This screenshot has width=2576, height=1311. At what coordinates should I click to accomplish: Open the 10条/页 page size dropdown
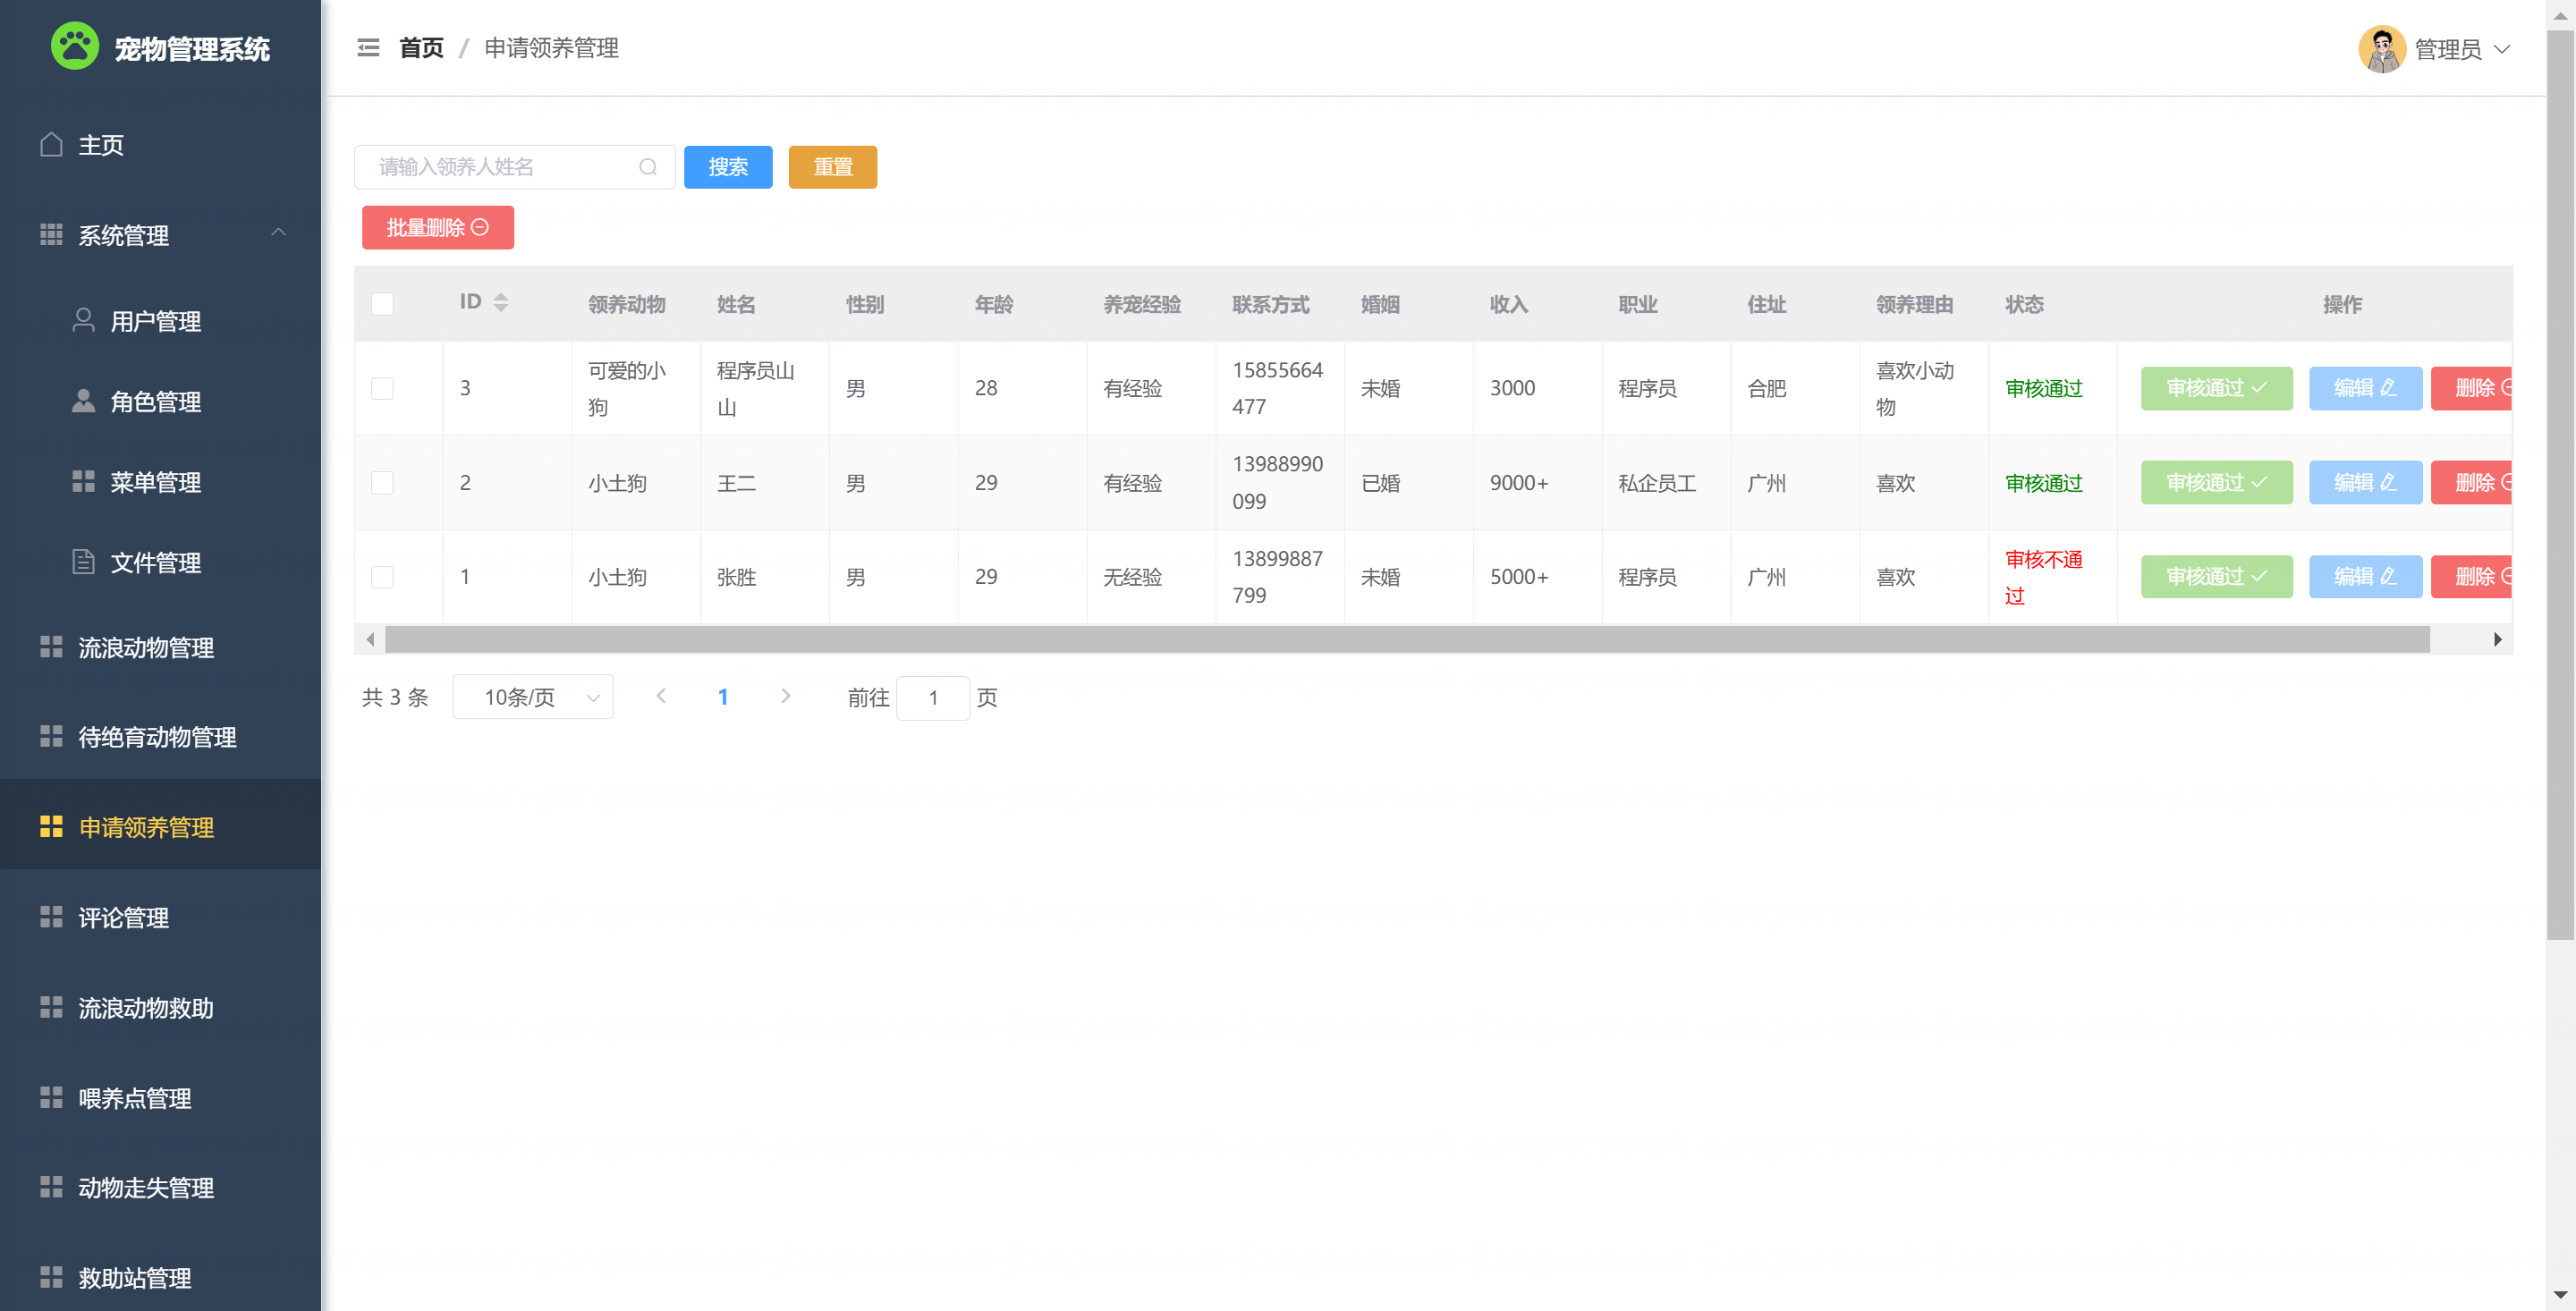pyautogui.click(x=532, y=697)
